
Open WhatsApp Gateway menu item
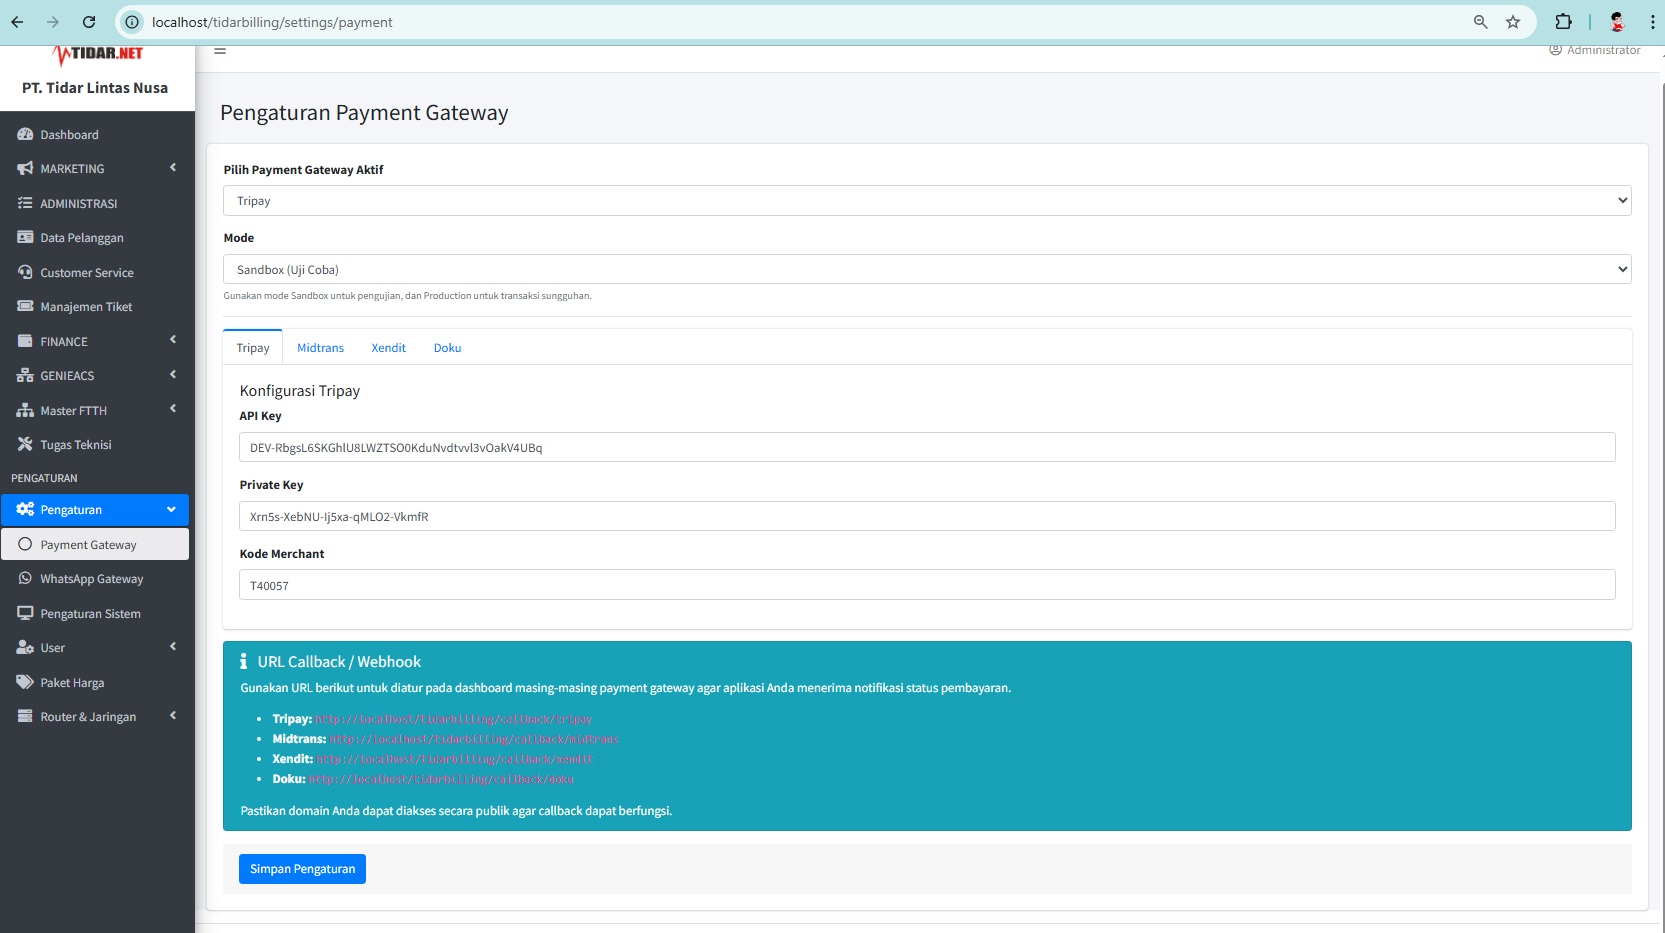(x=95, y=579)
